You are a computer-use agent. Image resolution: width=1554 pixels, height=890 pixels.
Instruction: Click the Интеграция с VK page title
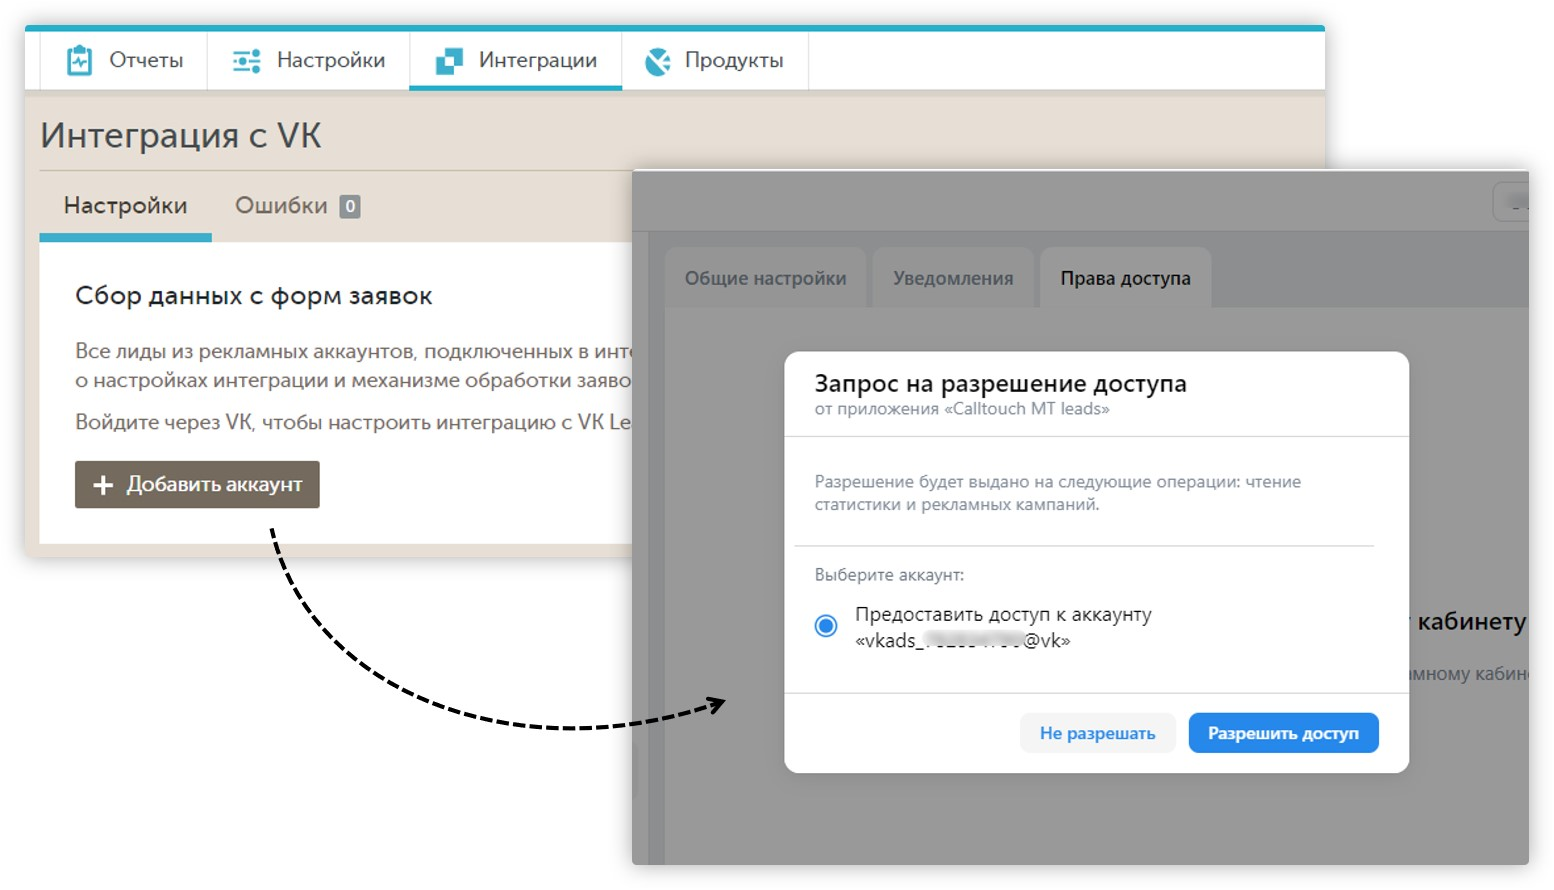coord(181,136)
